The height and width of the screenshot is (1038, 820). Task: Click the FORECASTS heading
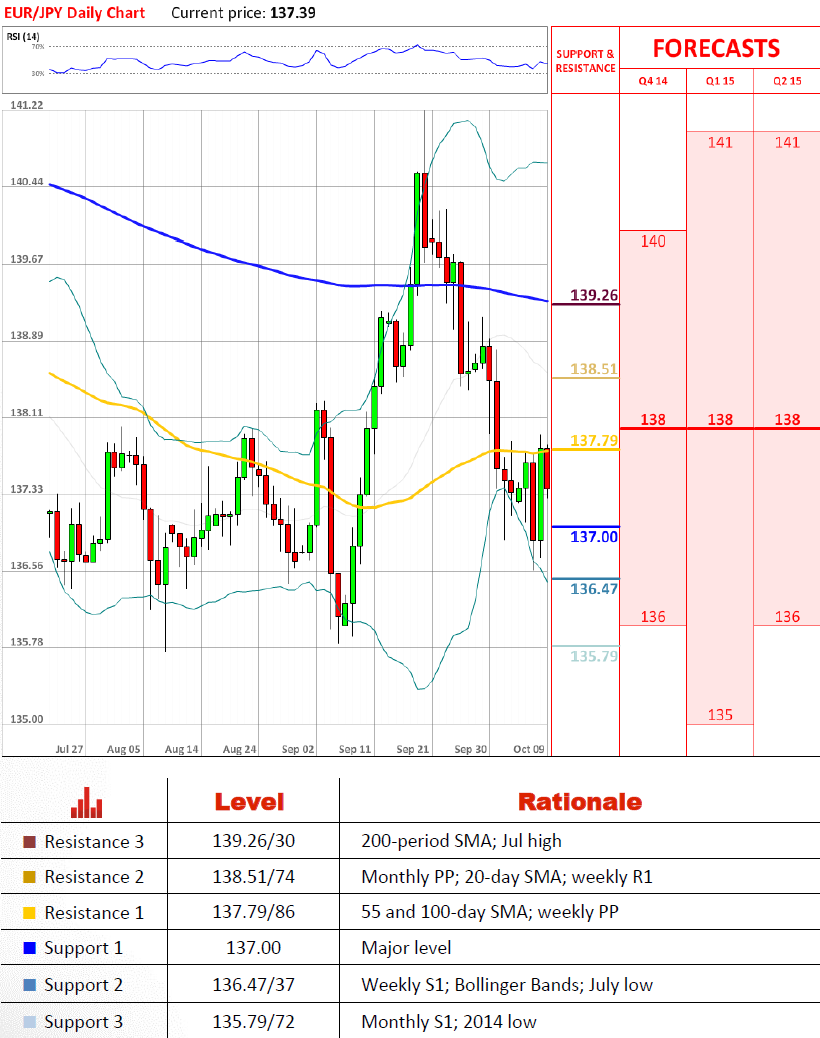coord(716,48)
